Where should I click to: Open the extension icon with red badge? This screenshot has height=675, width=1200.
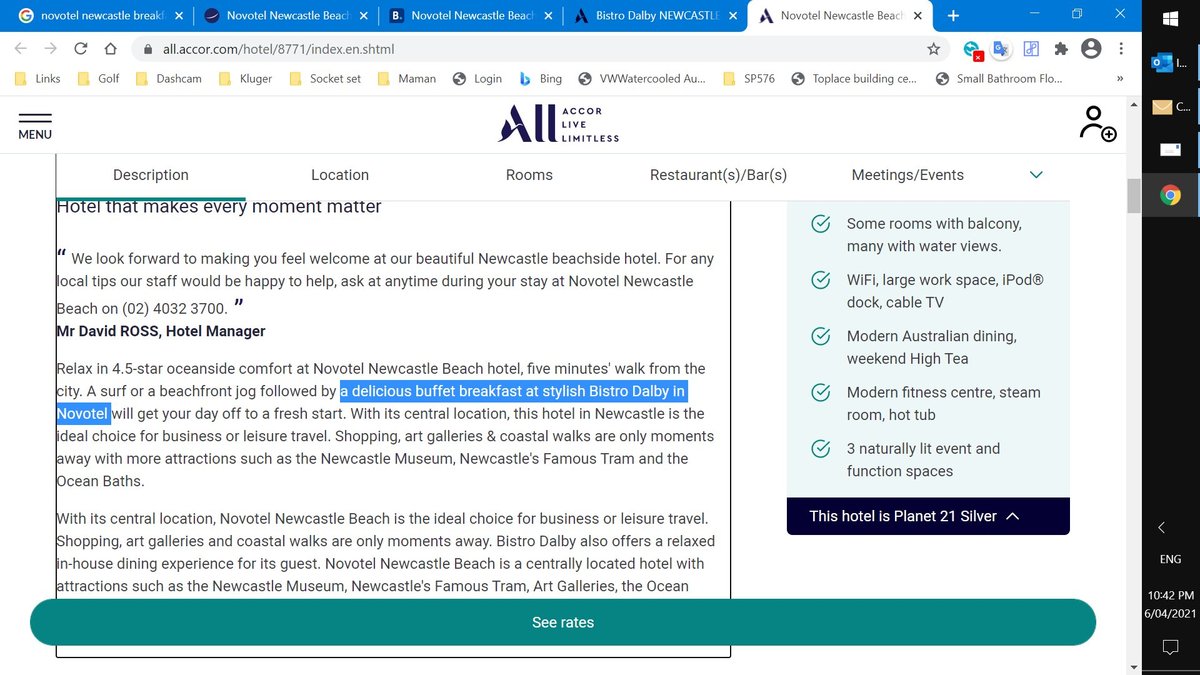click(972, 50)
